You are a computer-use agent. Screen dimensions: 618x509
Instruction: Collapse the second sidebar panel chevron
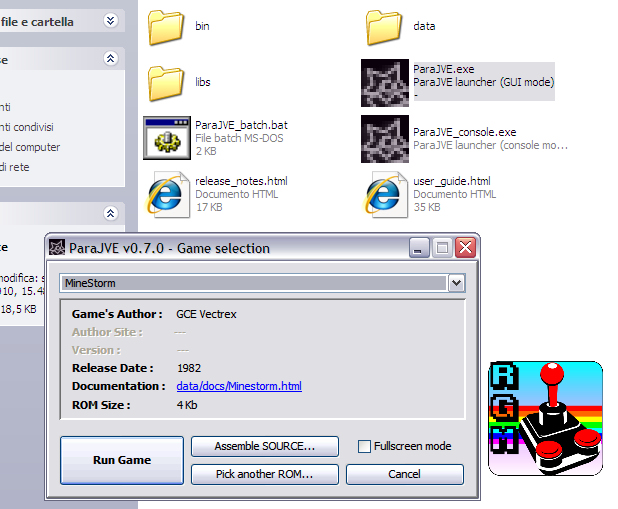pos(110,58)
